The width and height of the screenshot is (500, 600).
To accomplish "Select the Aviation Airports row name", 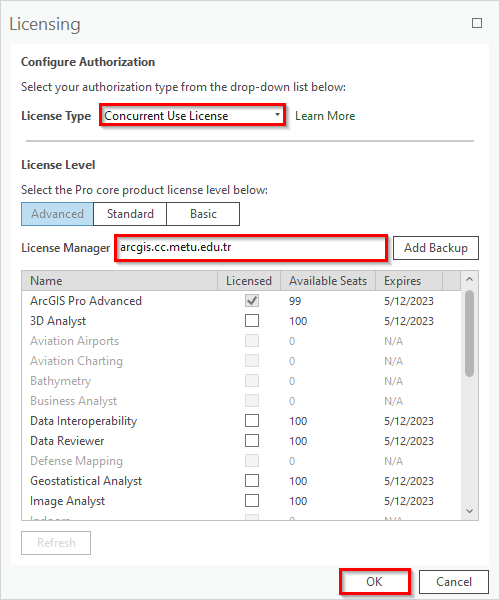I will [75, 341].
